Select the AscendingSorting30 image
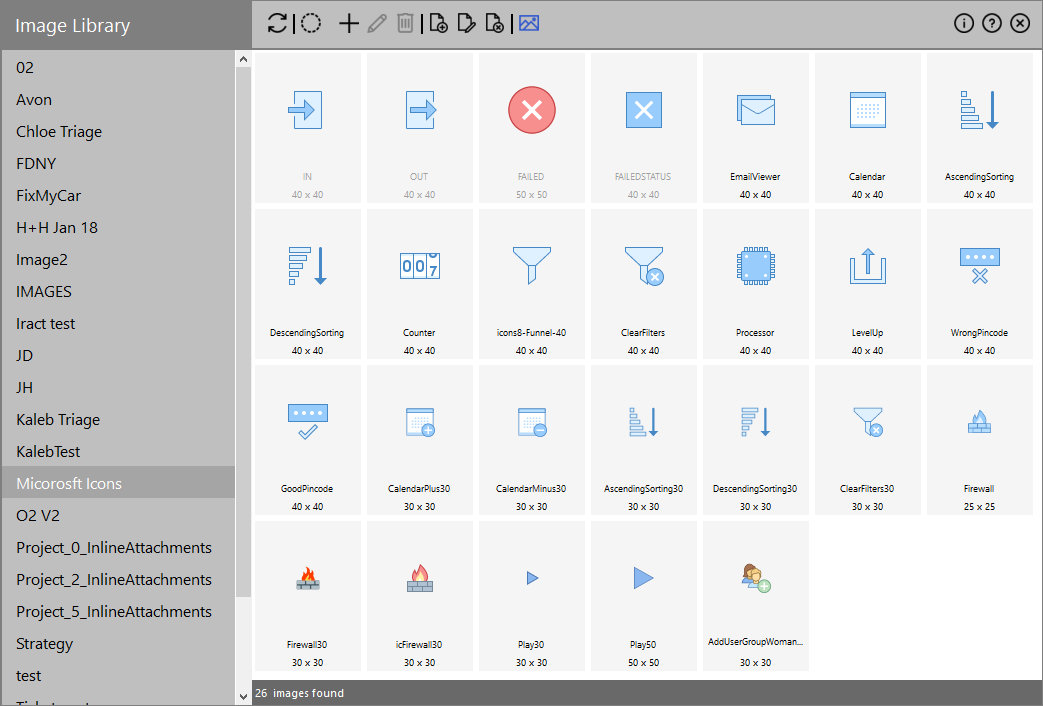Screen dimensions: 1043x706 (644, 440)
